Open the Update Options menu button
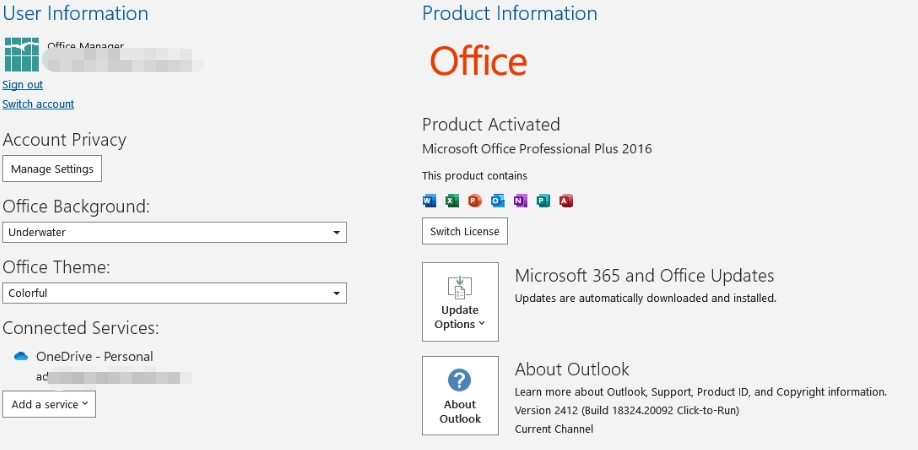This screenshot has width=918, height=450. point(460,302)
